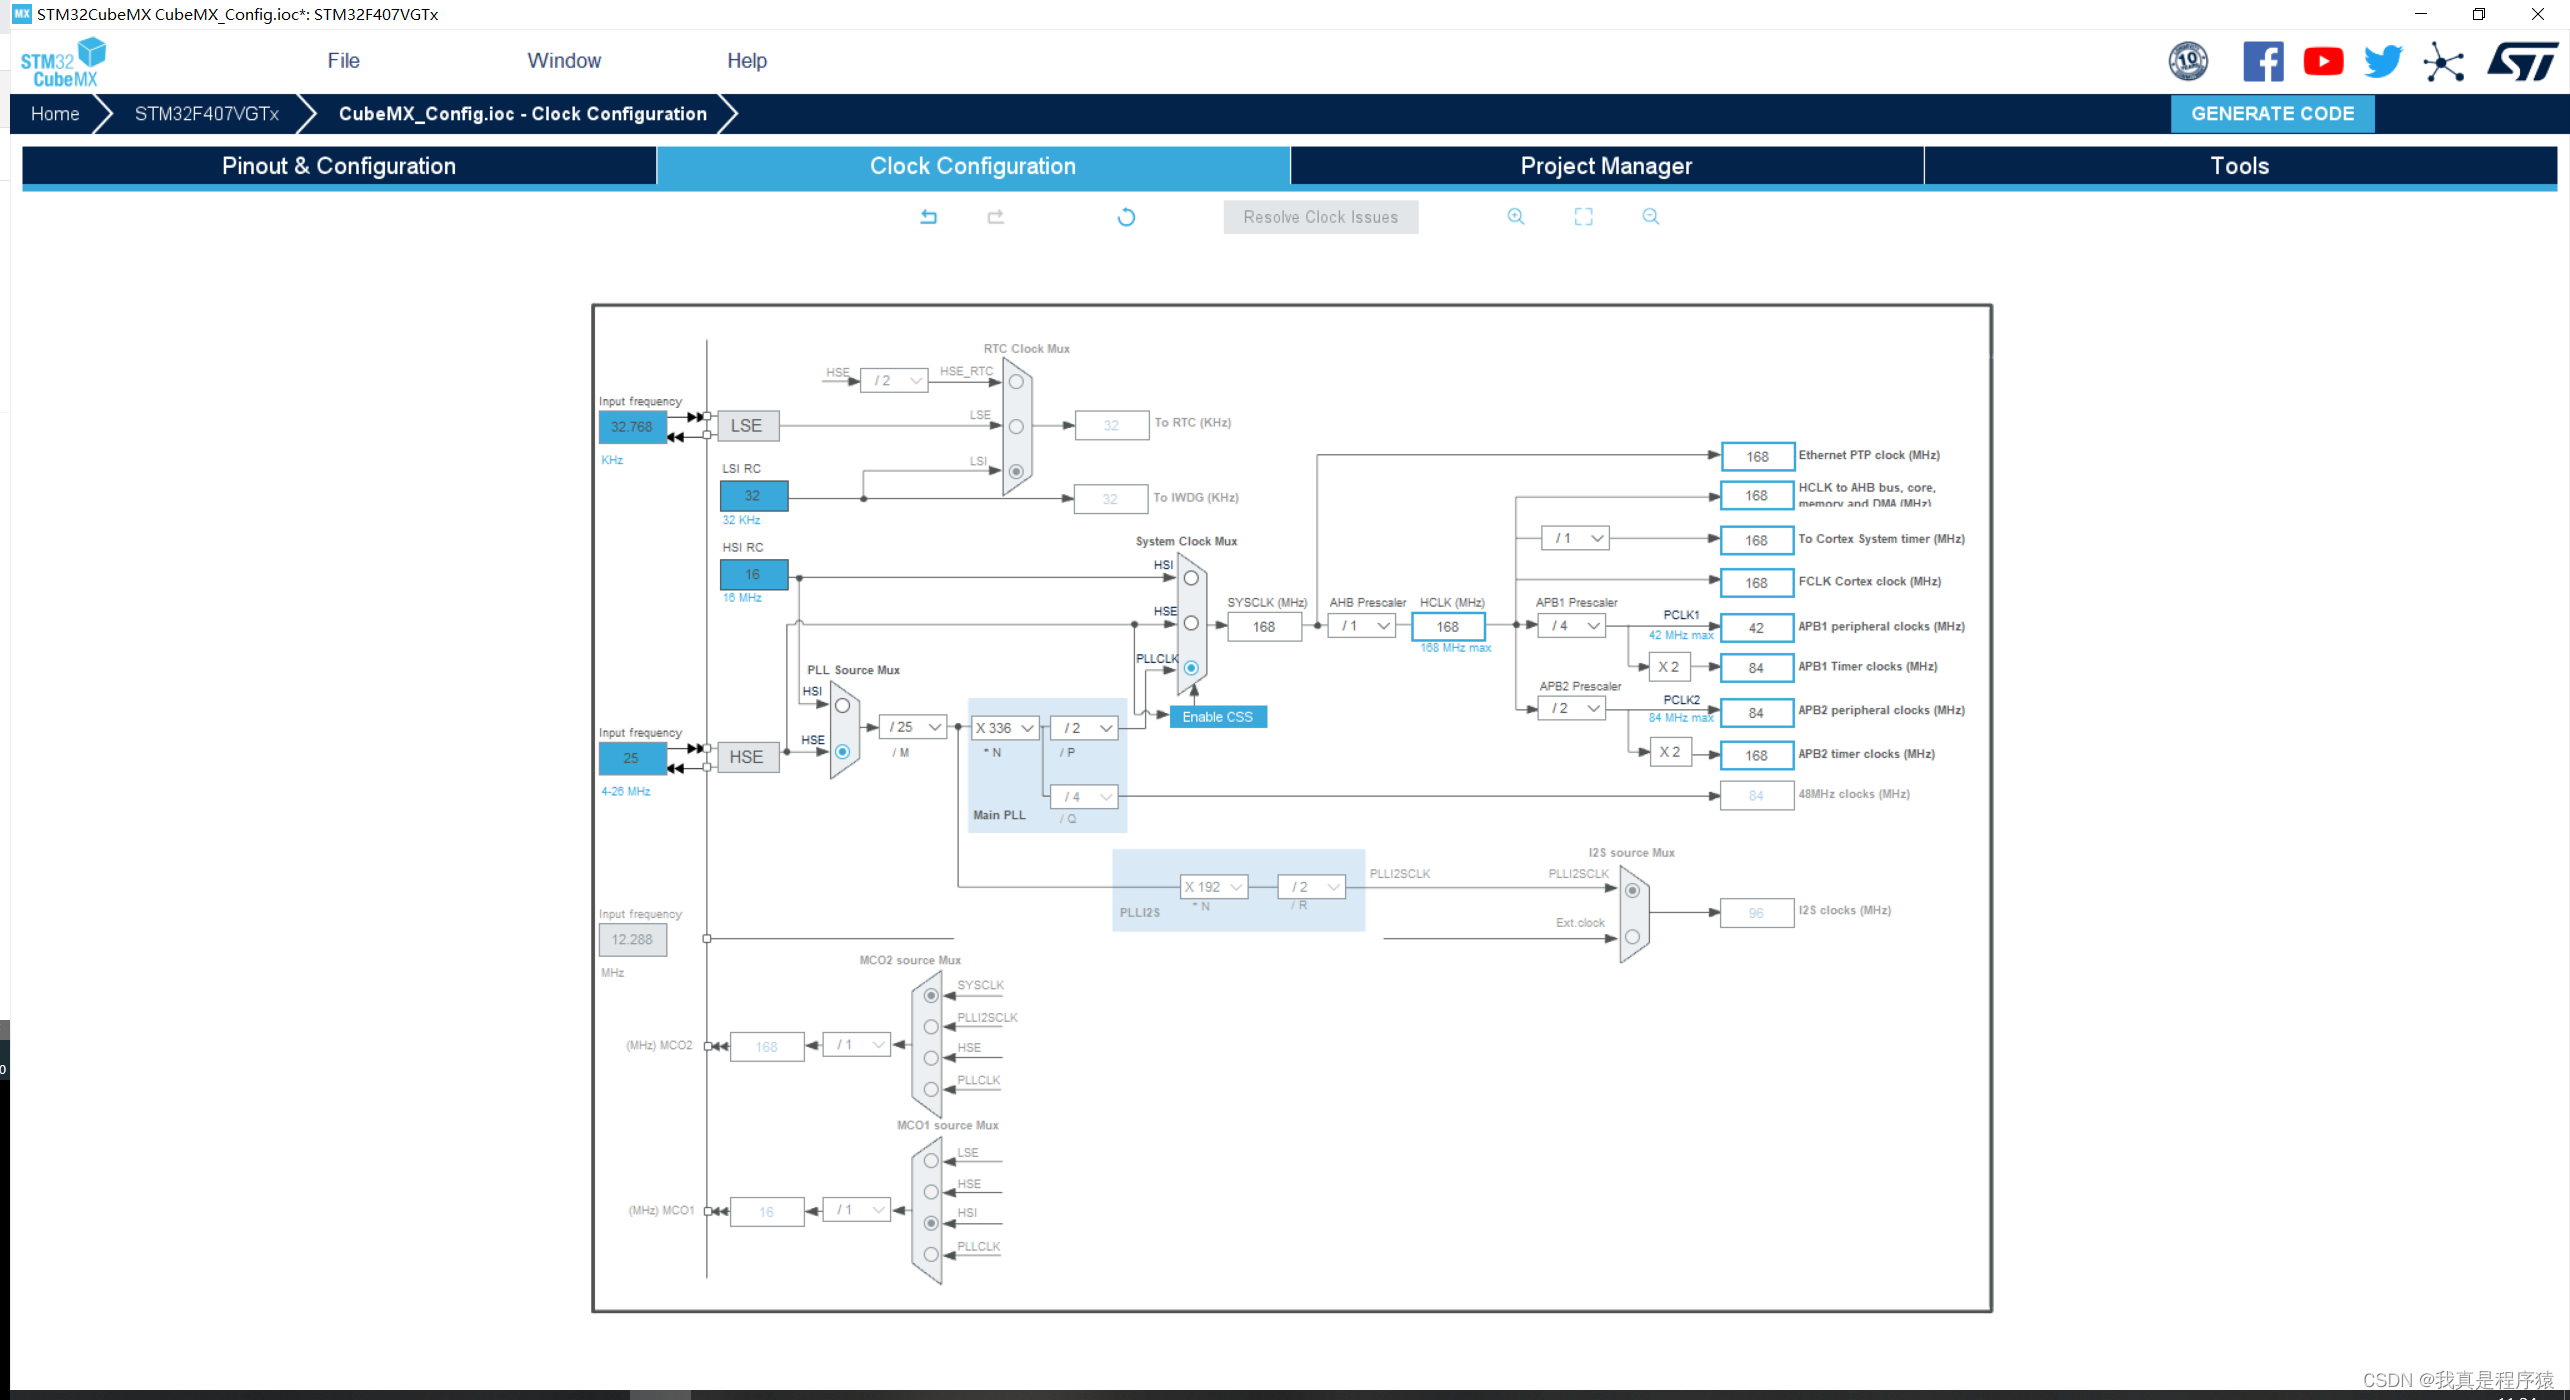The width and height of the screenshot is (2570, 1400).
Task: Open the Twitter link icon
Action: tap(2383, 61)
